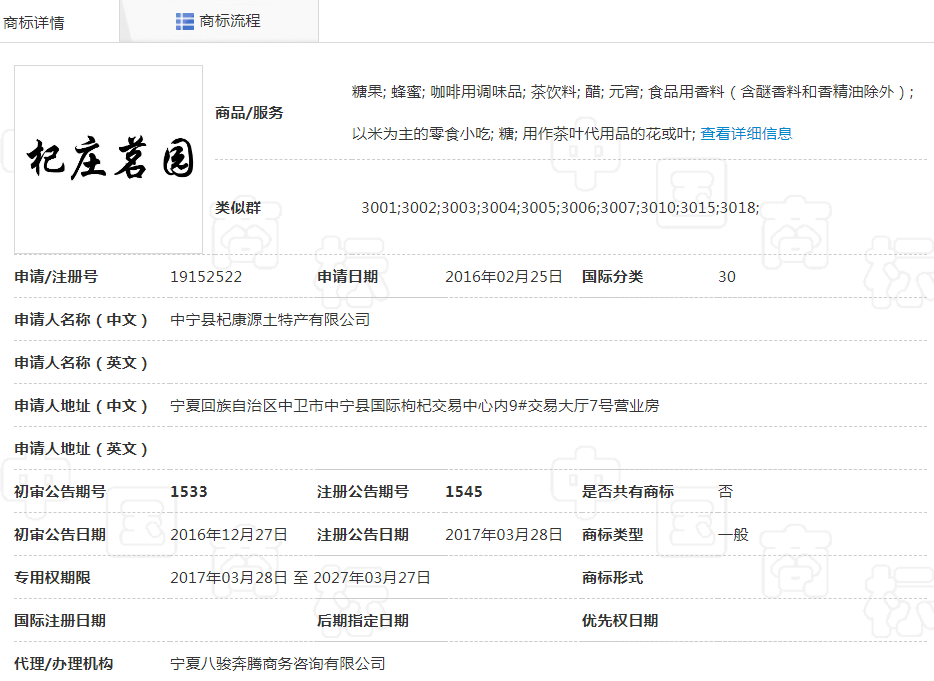Click the registration number 19152522
This screenshot has width=934, height=681.
point(206,277)
